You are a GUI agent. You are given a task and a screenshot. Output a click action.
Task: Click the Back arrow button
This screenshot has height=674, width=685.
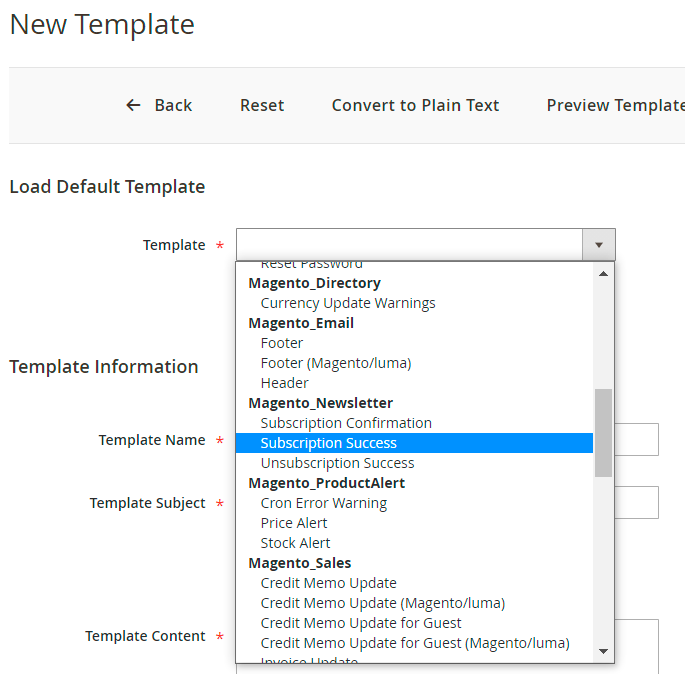click(158, 105)
